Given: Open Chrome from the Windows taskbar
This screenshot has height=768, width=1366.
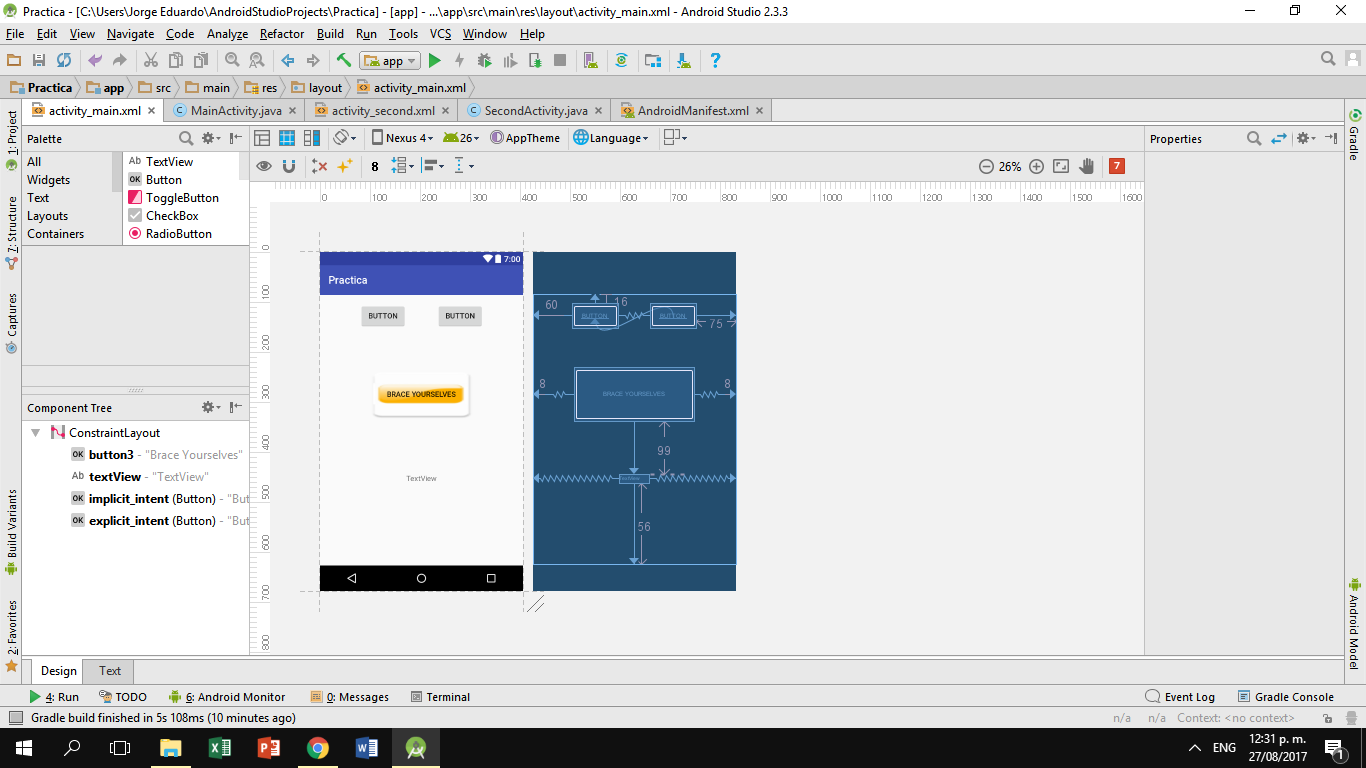Looking at the screenshot, I should pyautogui.click(x=318, y=747).
